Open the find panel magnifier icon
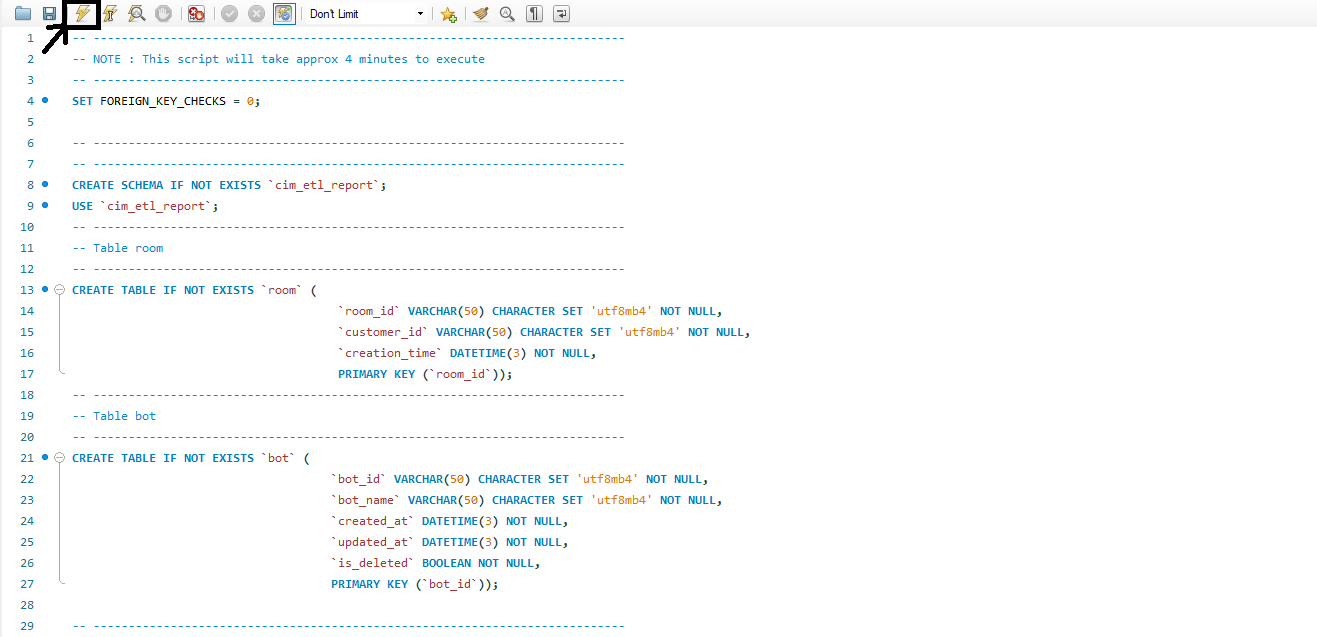 point(507,14)
